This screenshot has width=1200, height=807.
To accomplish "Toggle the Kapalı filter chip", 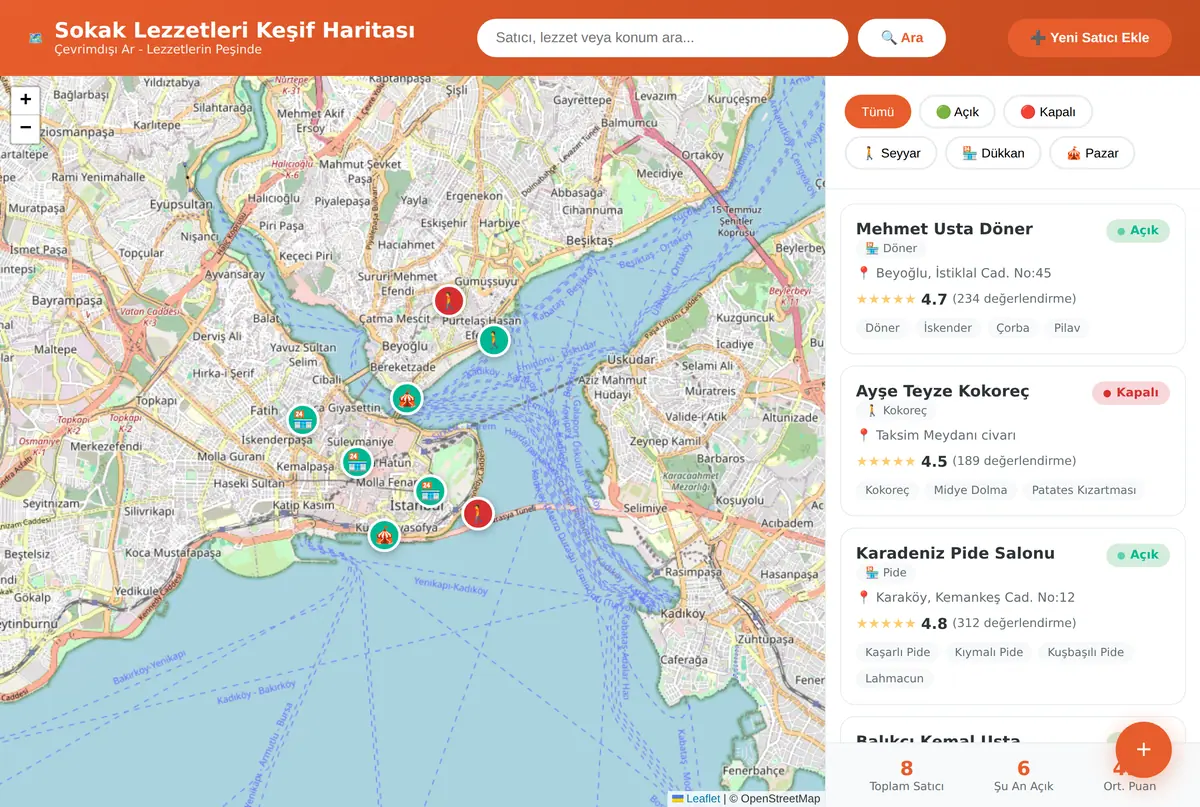I will click(x=1048, y=112).
